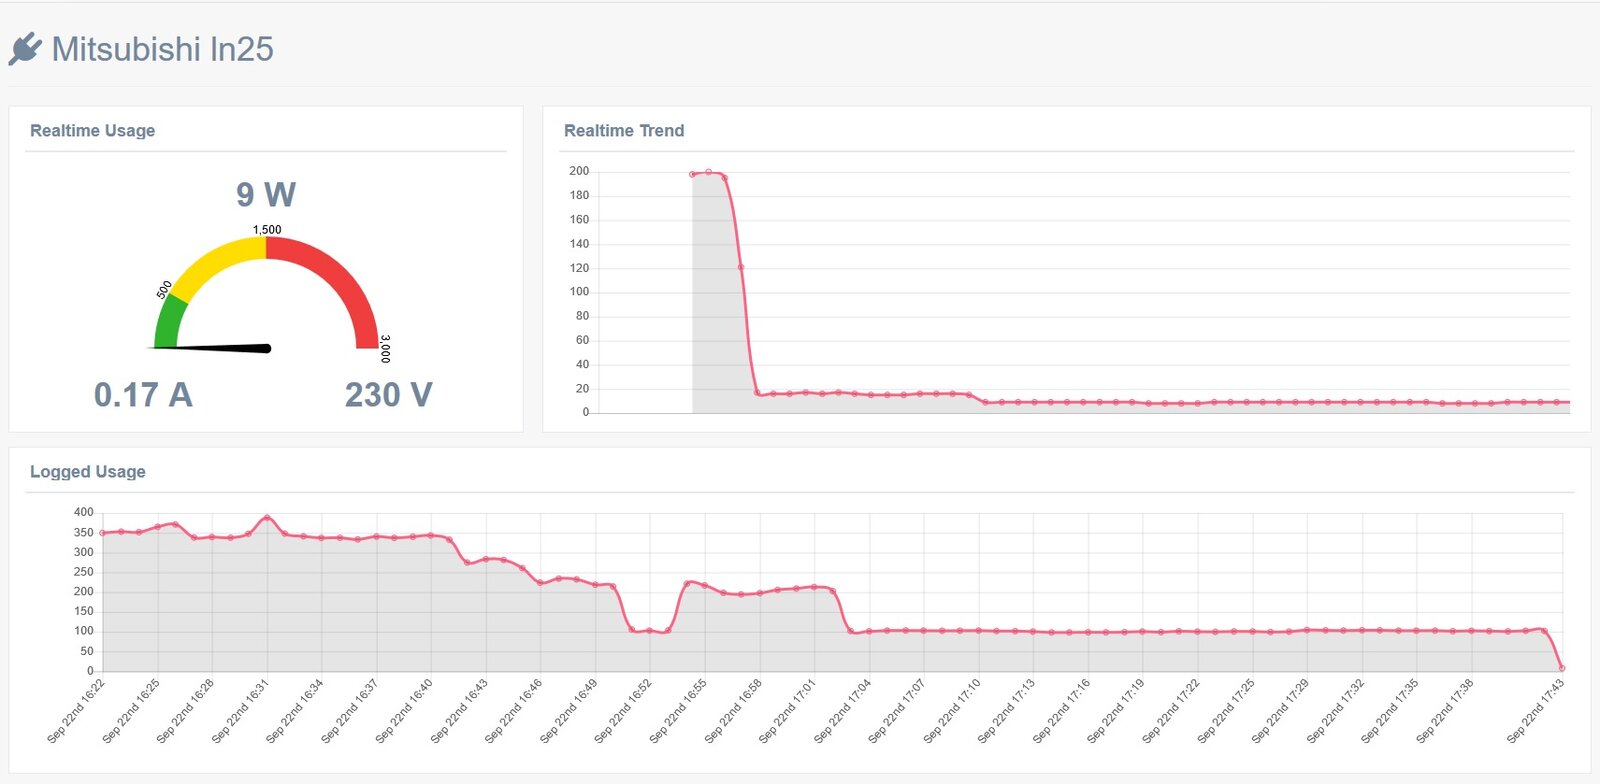Click the 140 label on Realtime Trend axis
The height and width of the screenshot is (784, 1600).
click(579, 244)
